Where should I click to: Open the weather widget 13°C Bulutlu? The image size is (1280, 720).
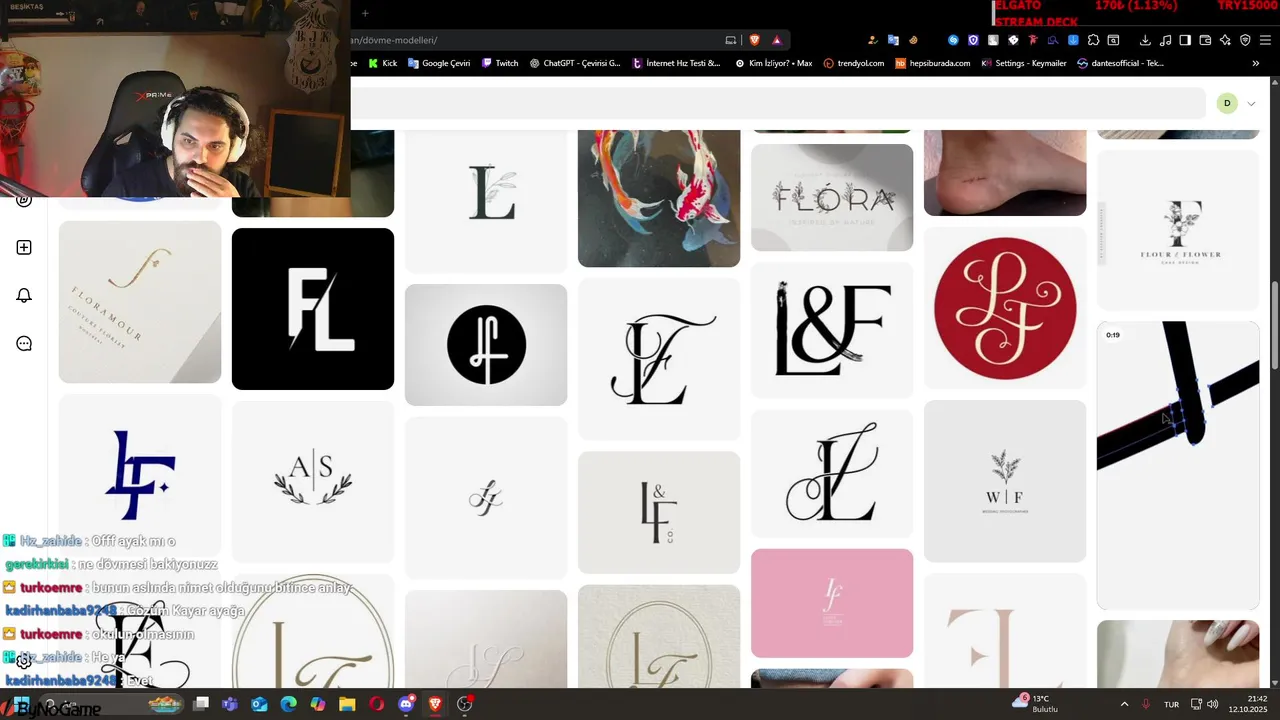click(x=1036, y=703)
